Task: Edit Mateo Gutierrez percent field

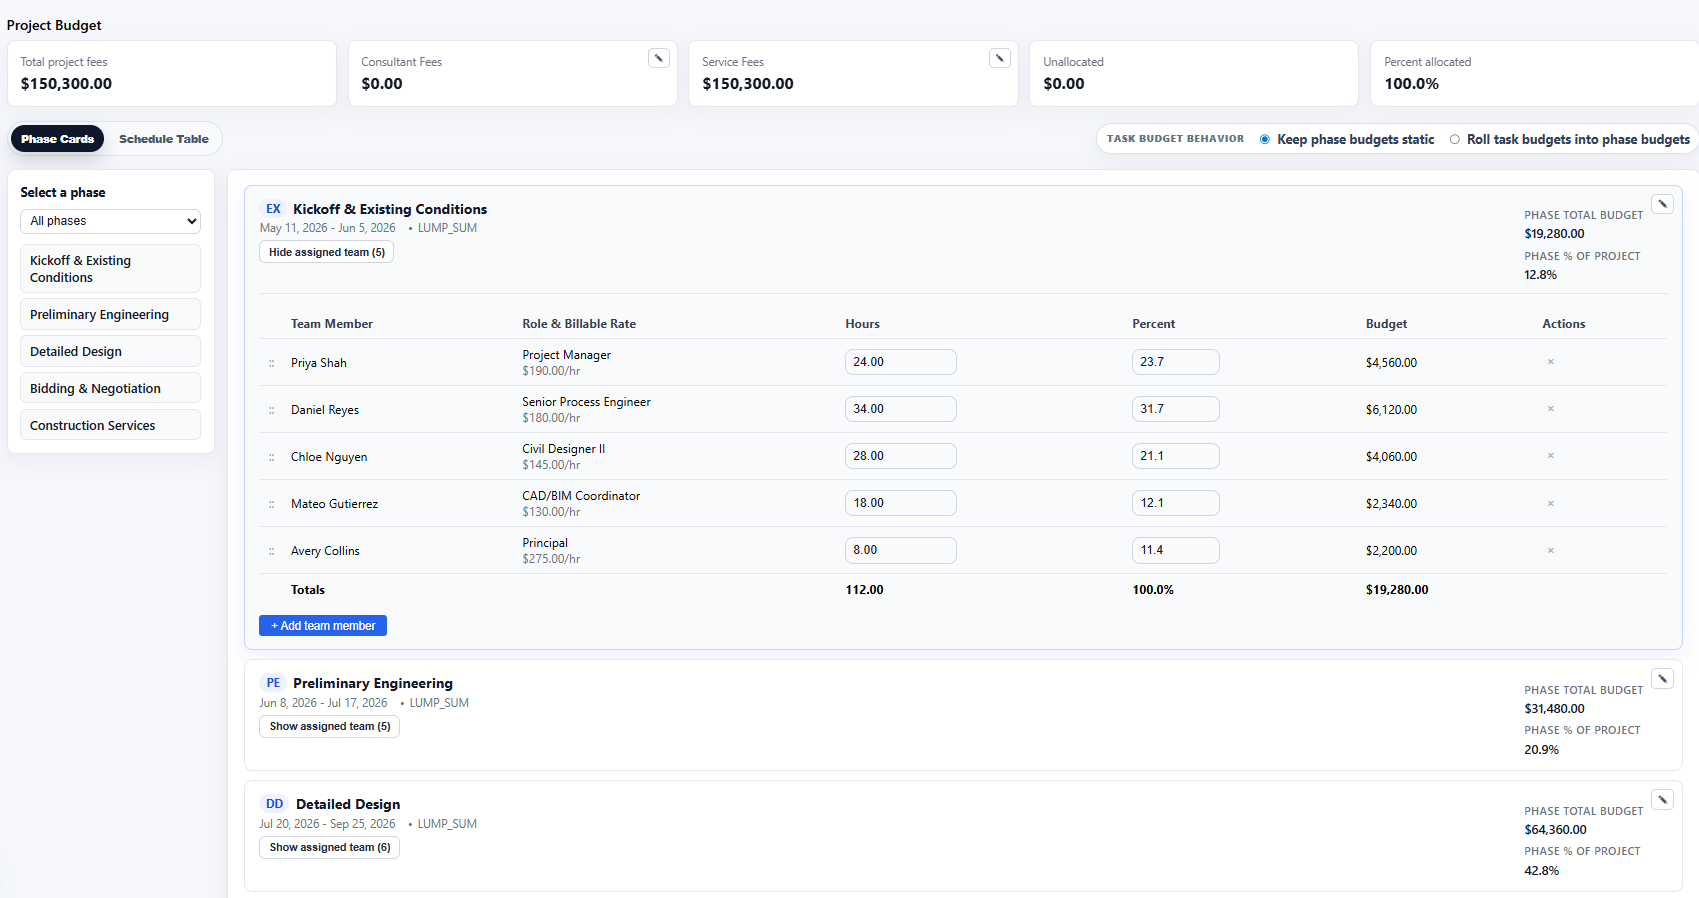Action: click(x=1176, y=503)
